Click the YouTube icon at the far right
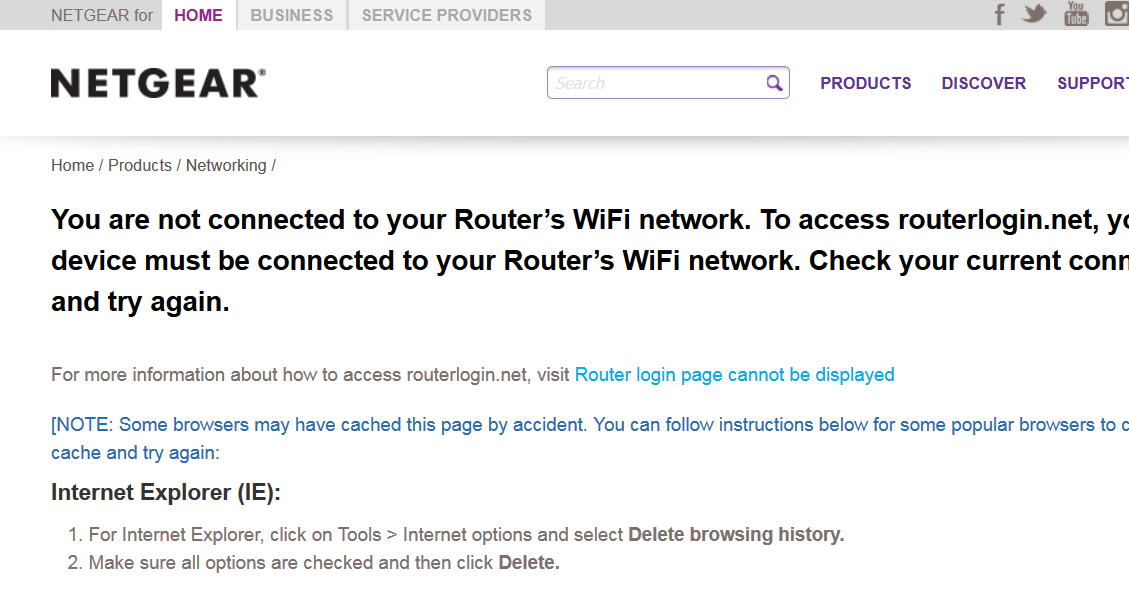This screenshot has width=1129, height=593. [1075, 14]
